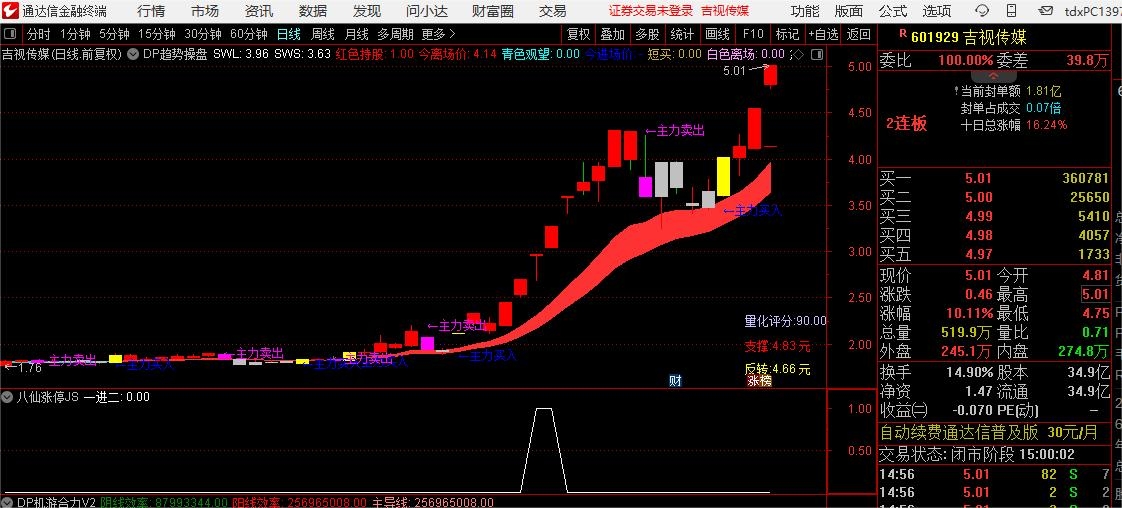Click the 多股 multi-stock button

pyautogui.click(x=647, y=34)
